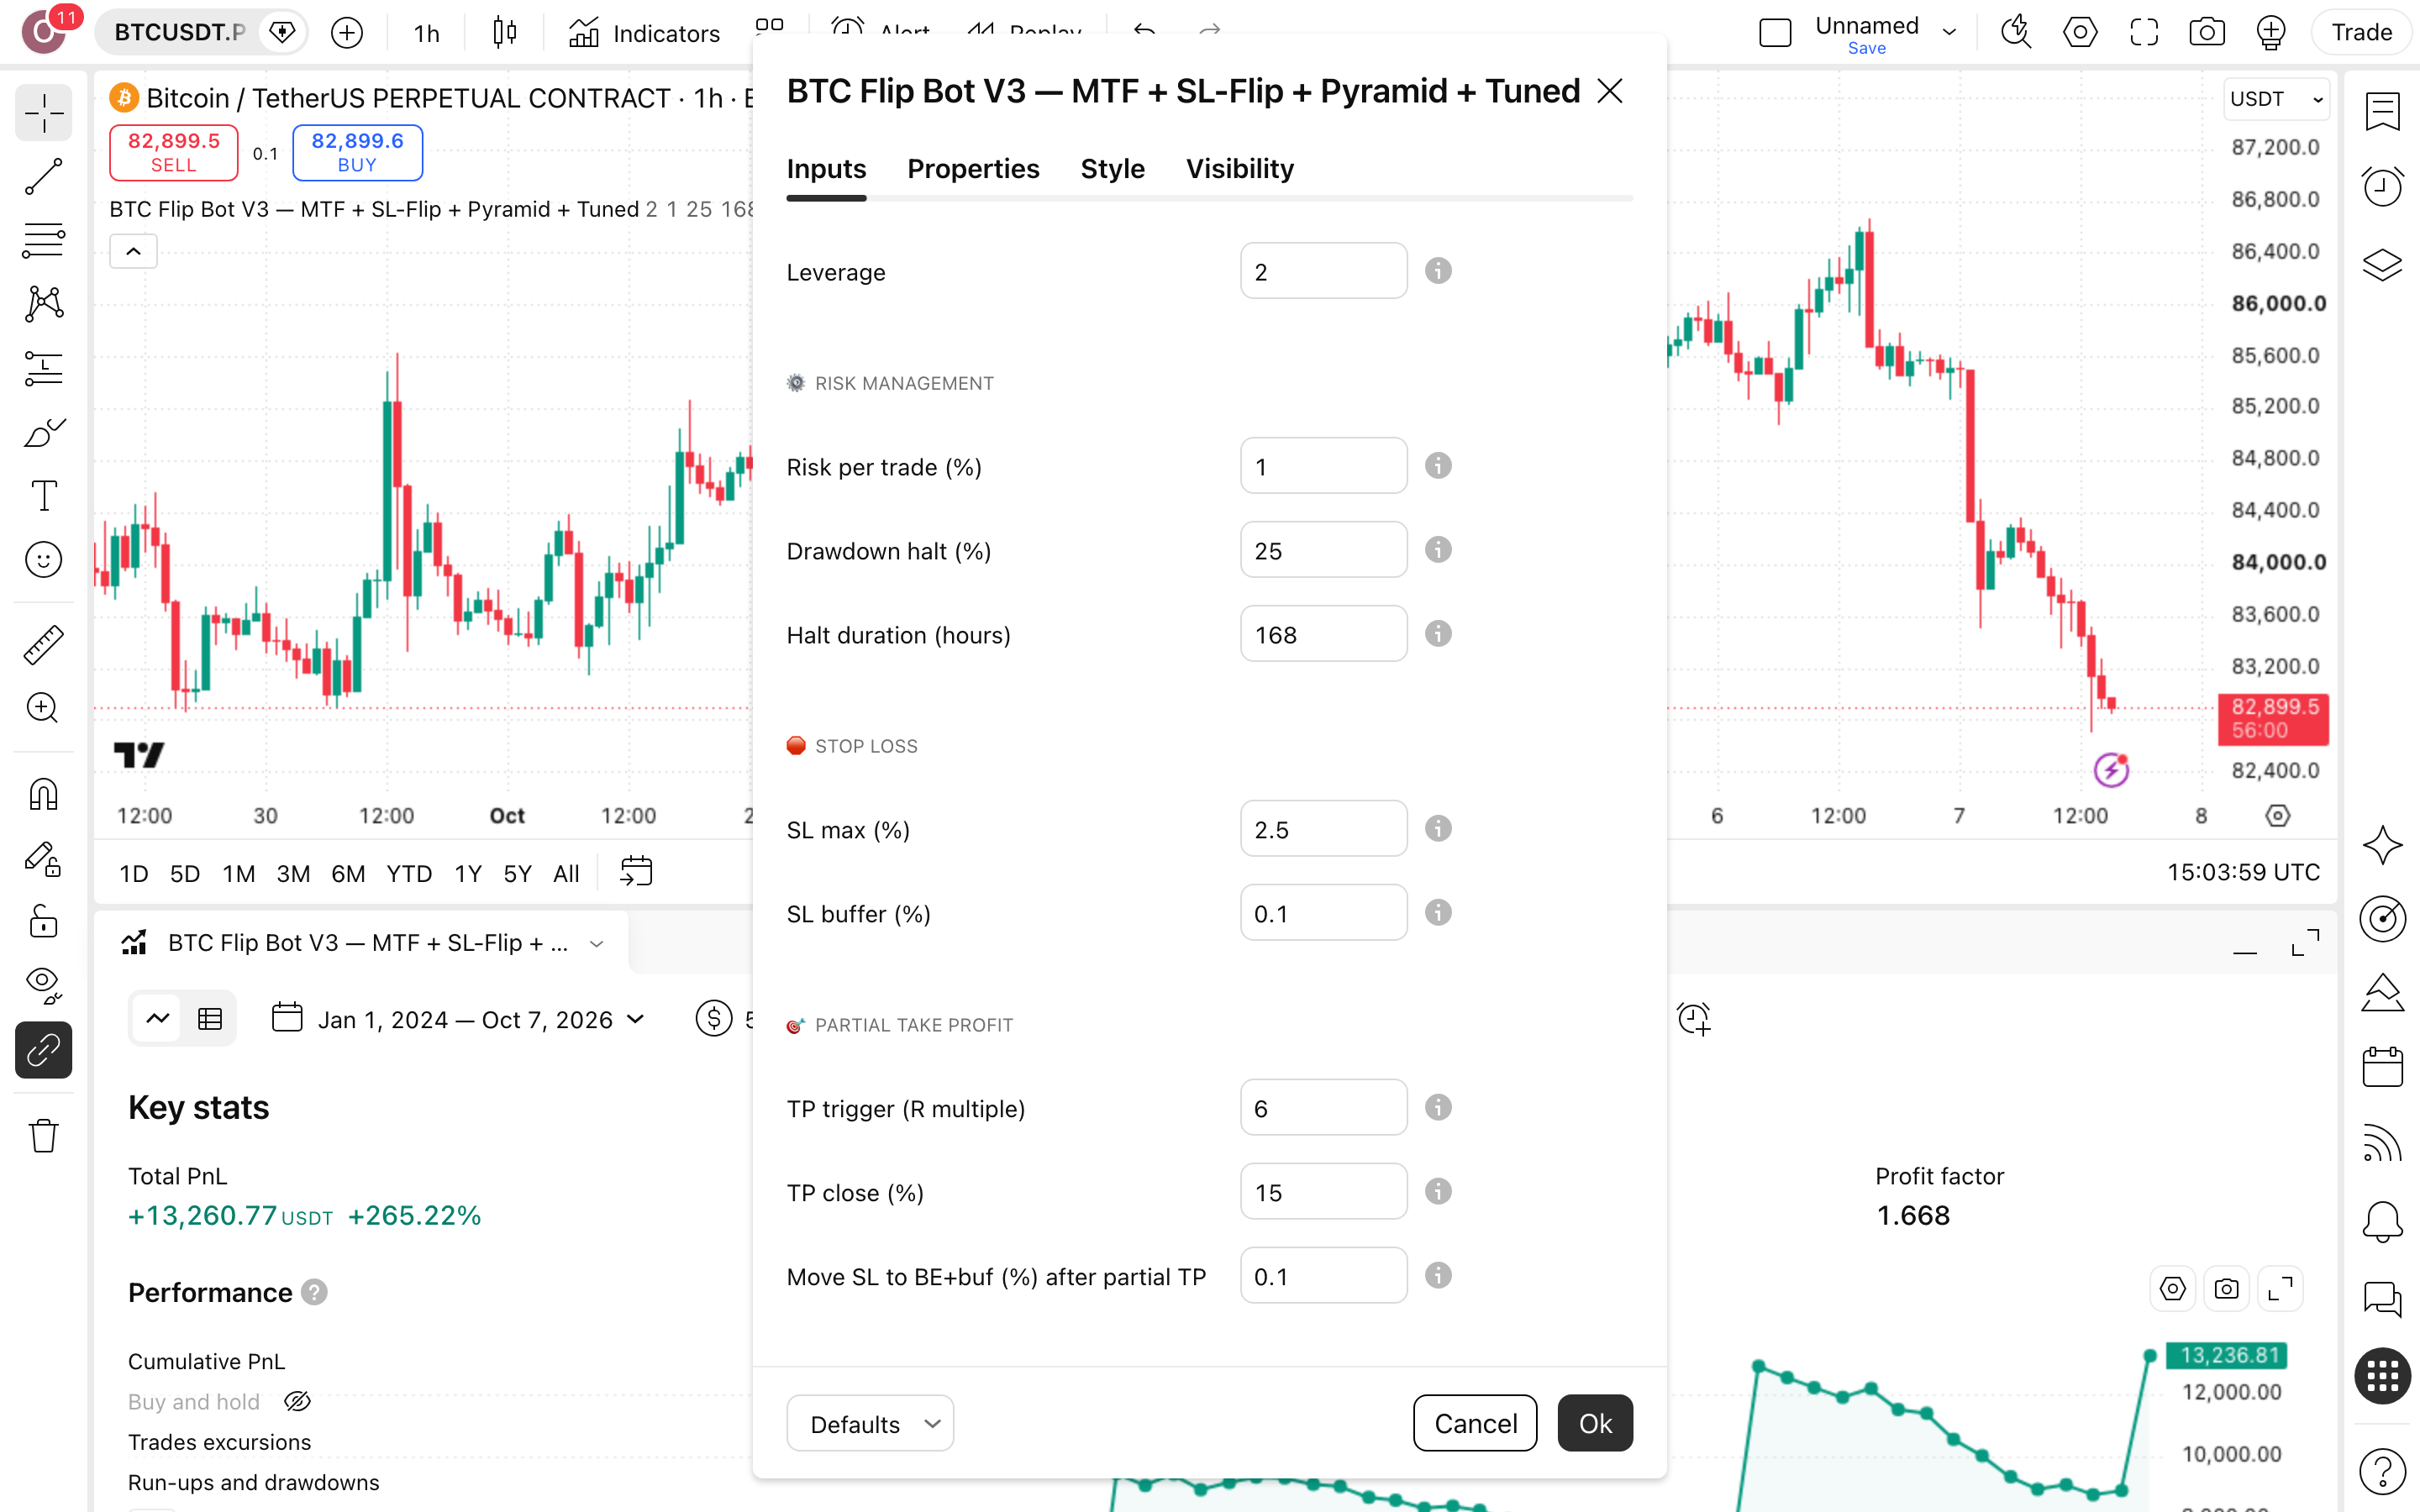Open the backtest date range dropdown
Viewport: 2420px width, 1512px height.
coord(460,1019)
